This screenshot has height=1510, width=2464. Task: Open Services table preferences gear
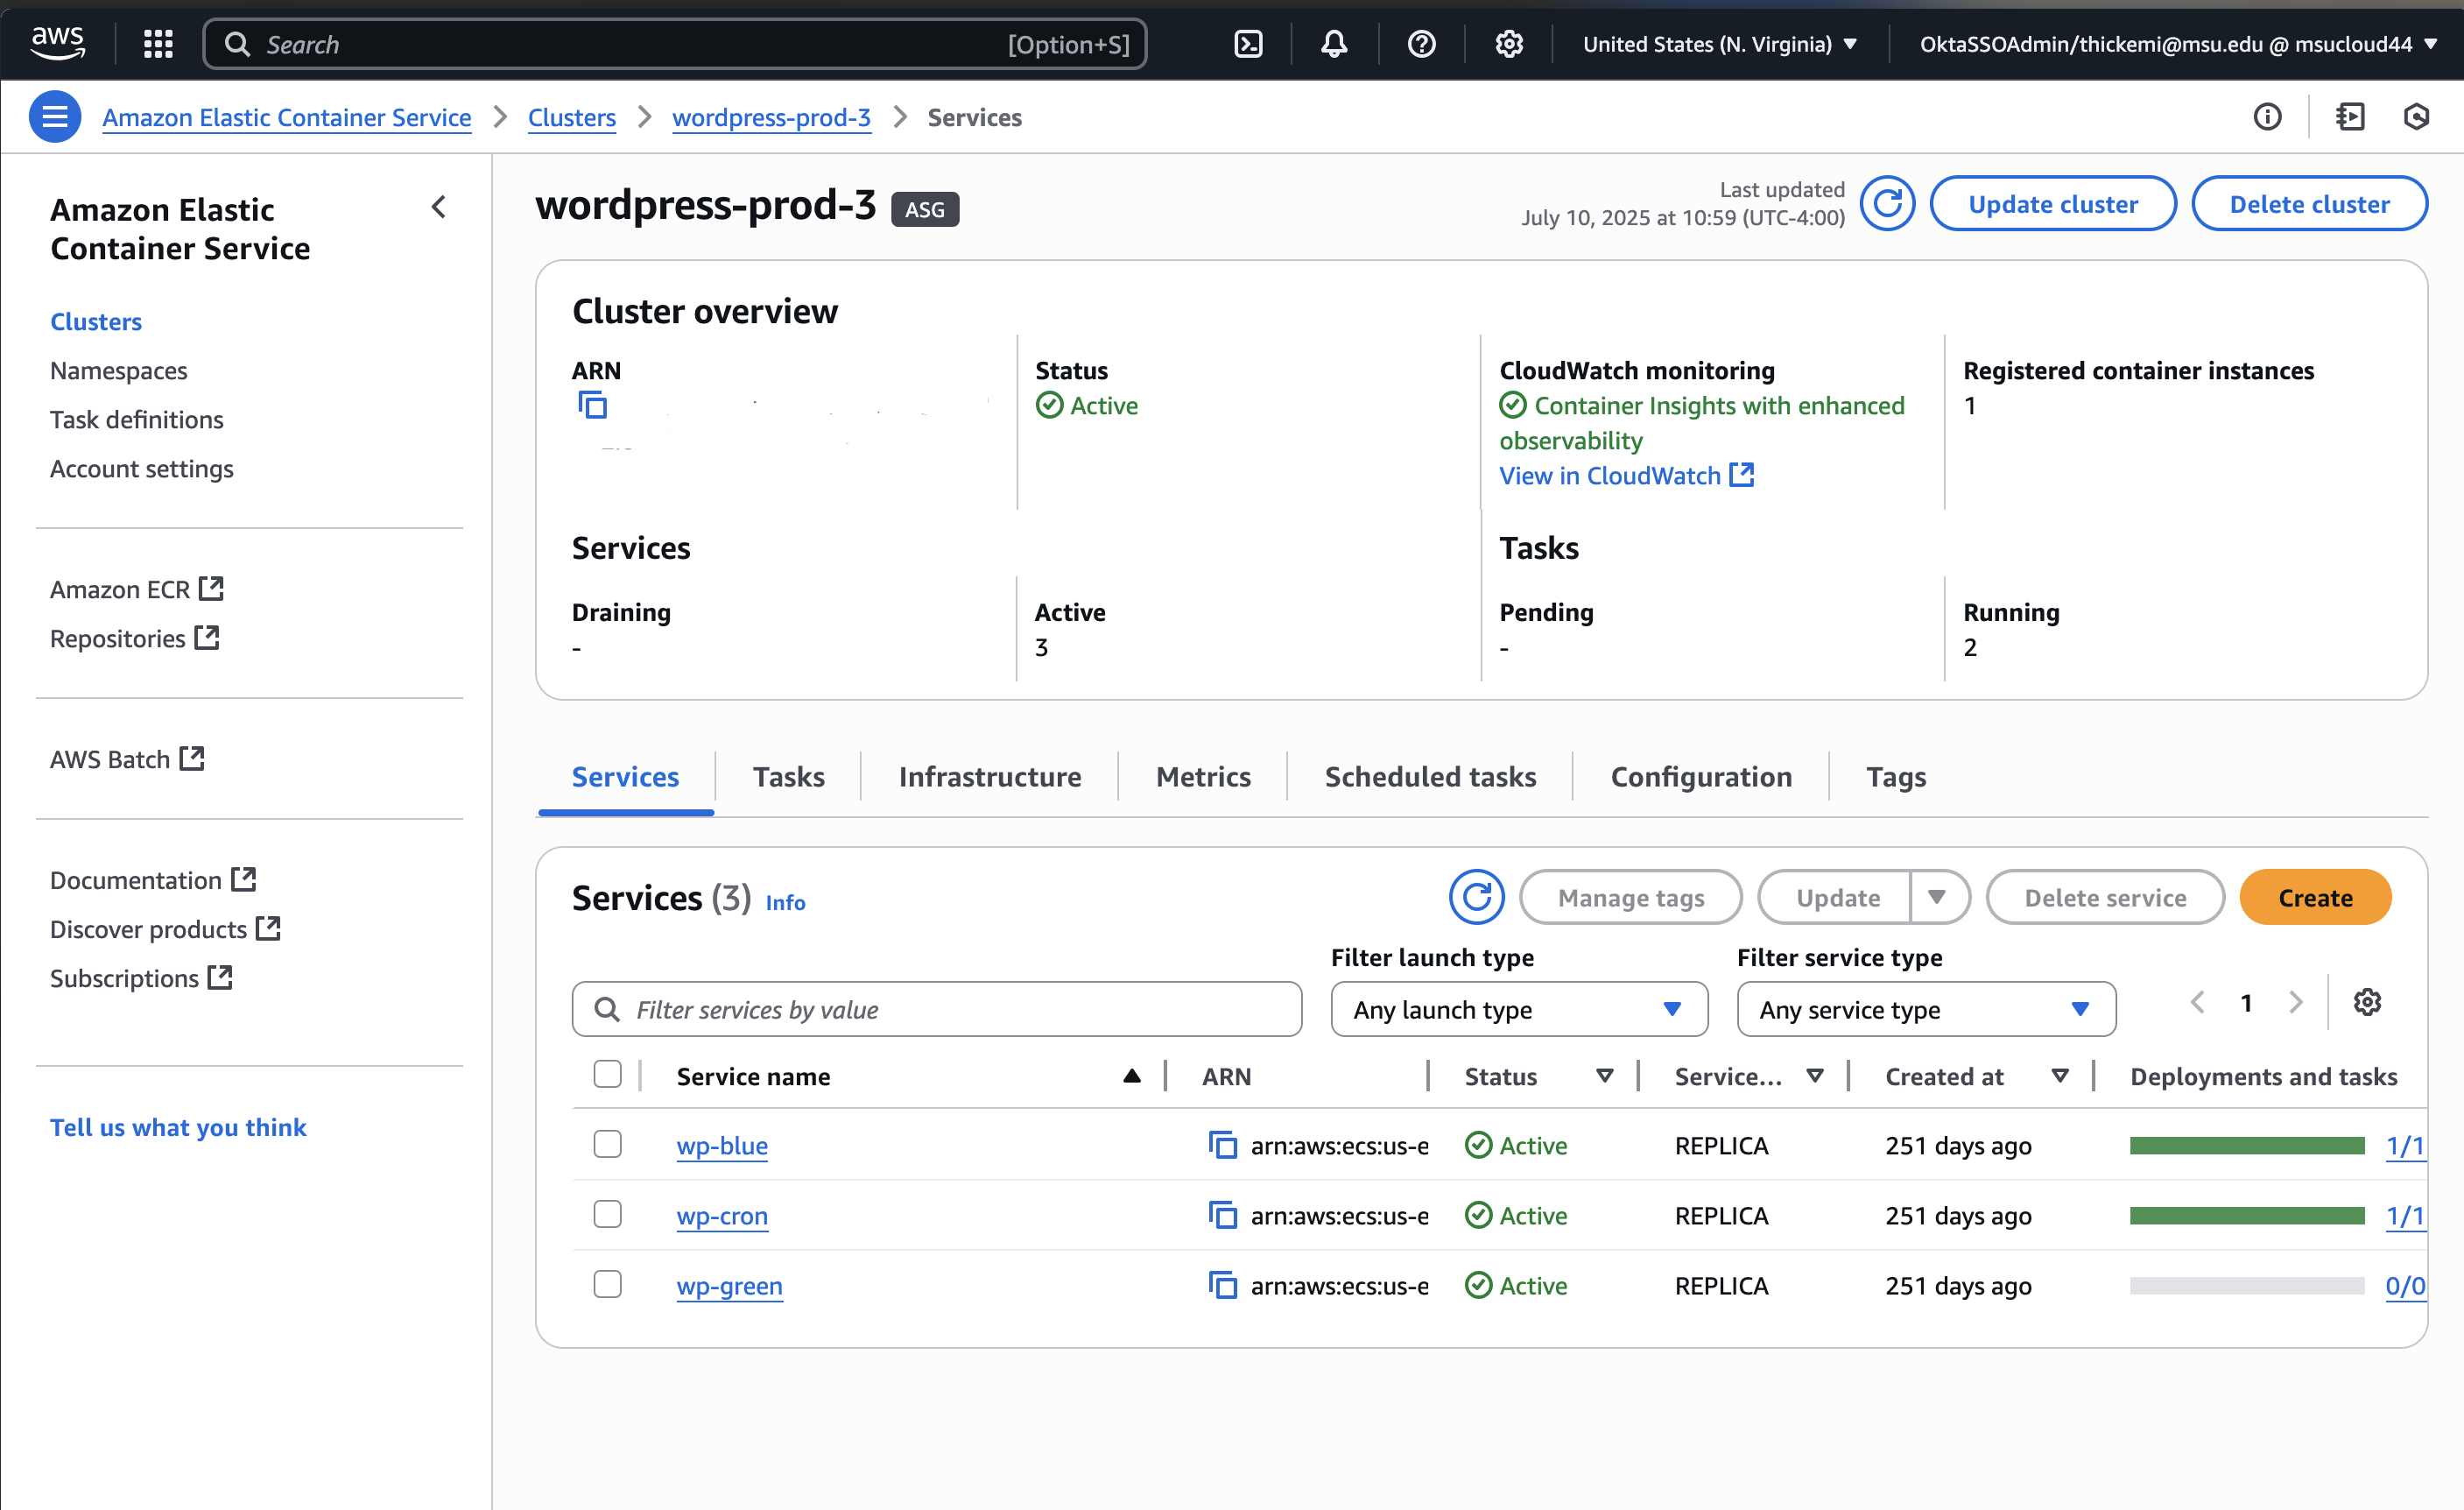pos(2366,1002)
